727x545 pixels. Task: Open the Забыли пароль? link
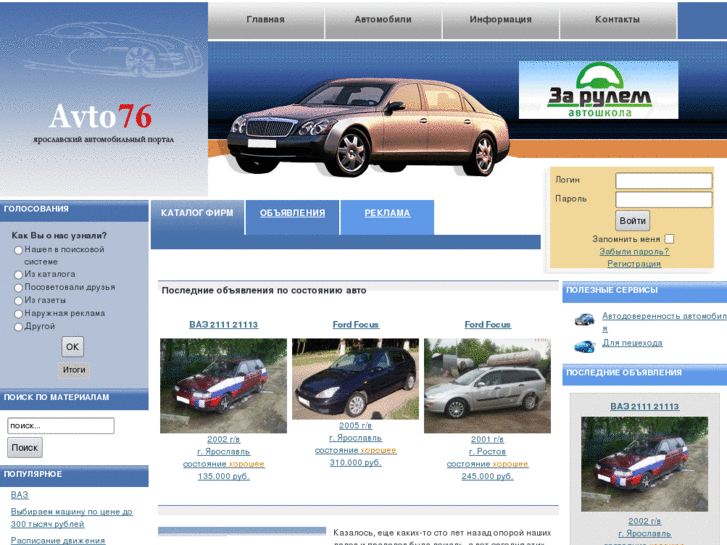point(634,252)
